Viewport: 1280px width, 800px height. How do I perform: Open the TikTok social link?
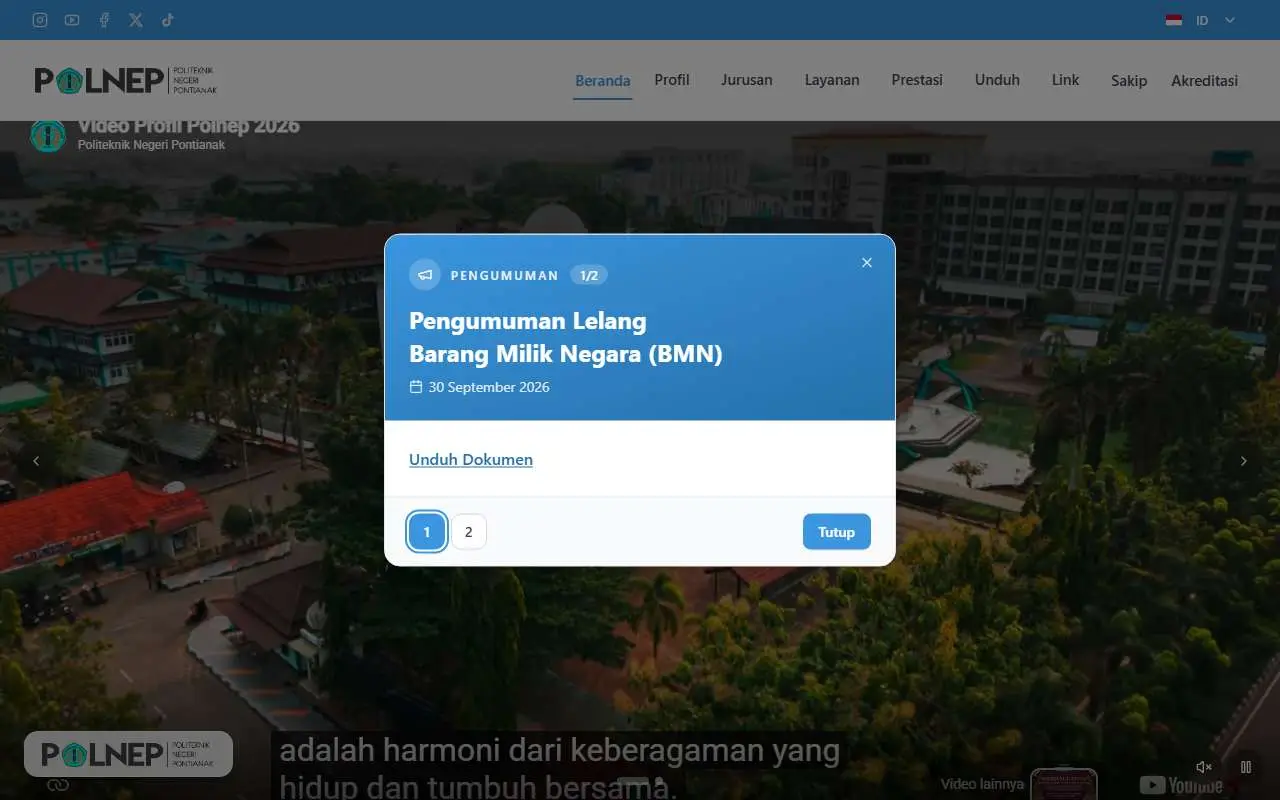point(168,20)
